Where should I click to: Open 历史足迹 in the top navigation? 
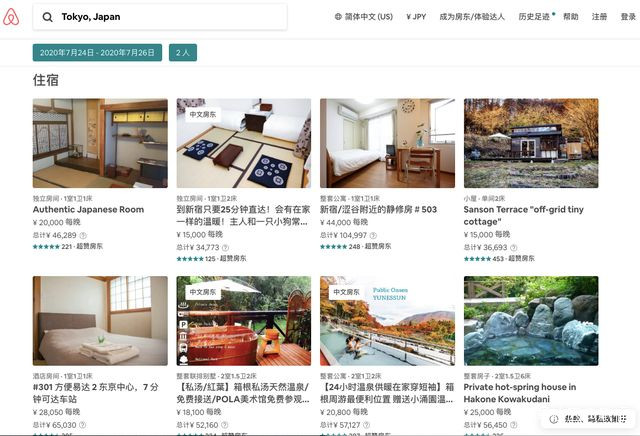click(534, 17)
